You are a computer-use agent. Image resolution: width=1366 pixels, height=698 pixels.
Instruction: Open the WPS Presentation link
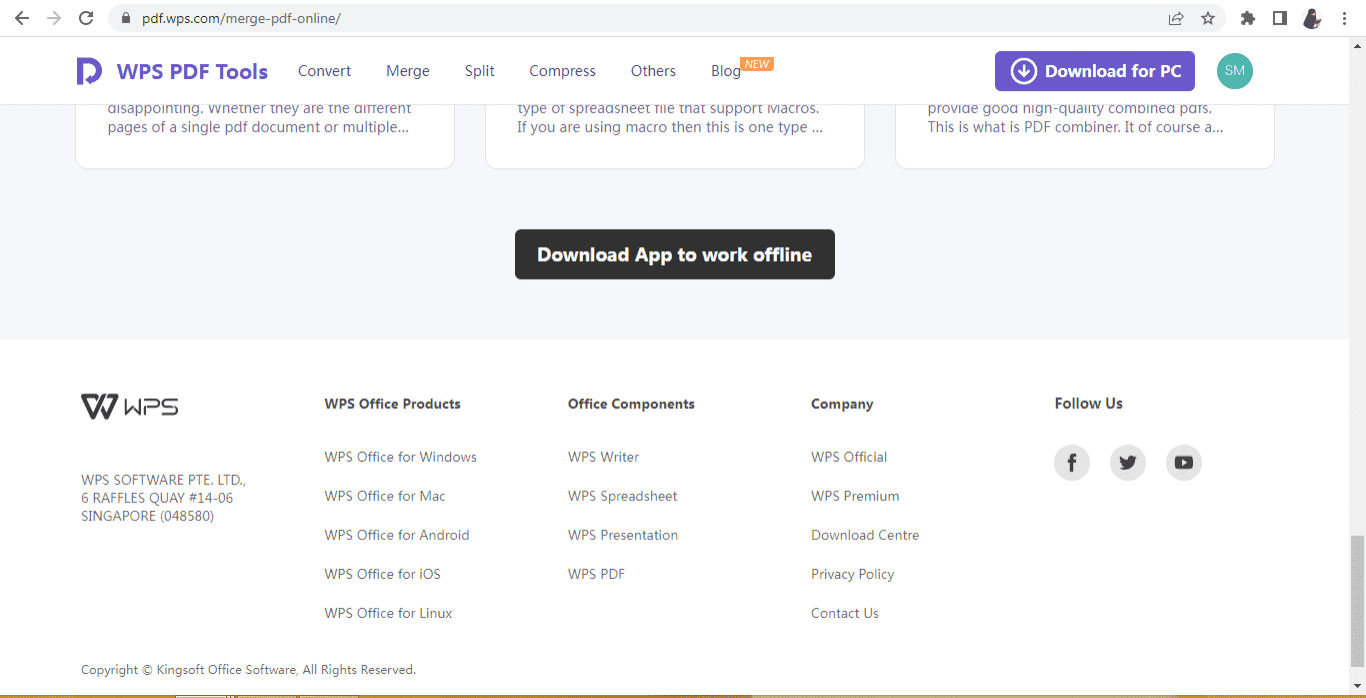(623, 535)
